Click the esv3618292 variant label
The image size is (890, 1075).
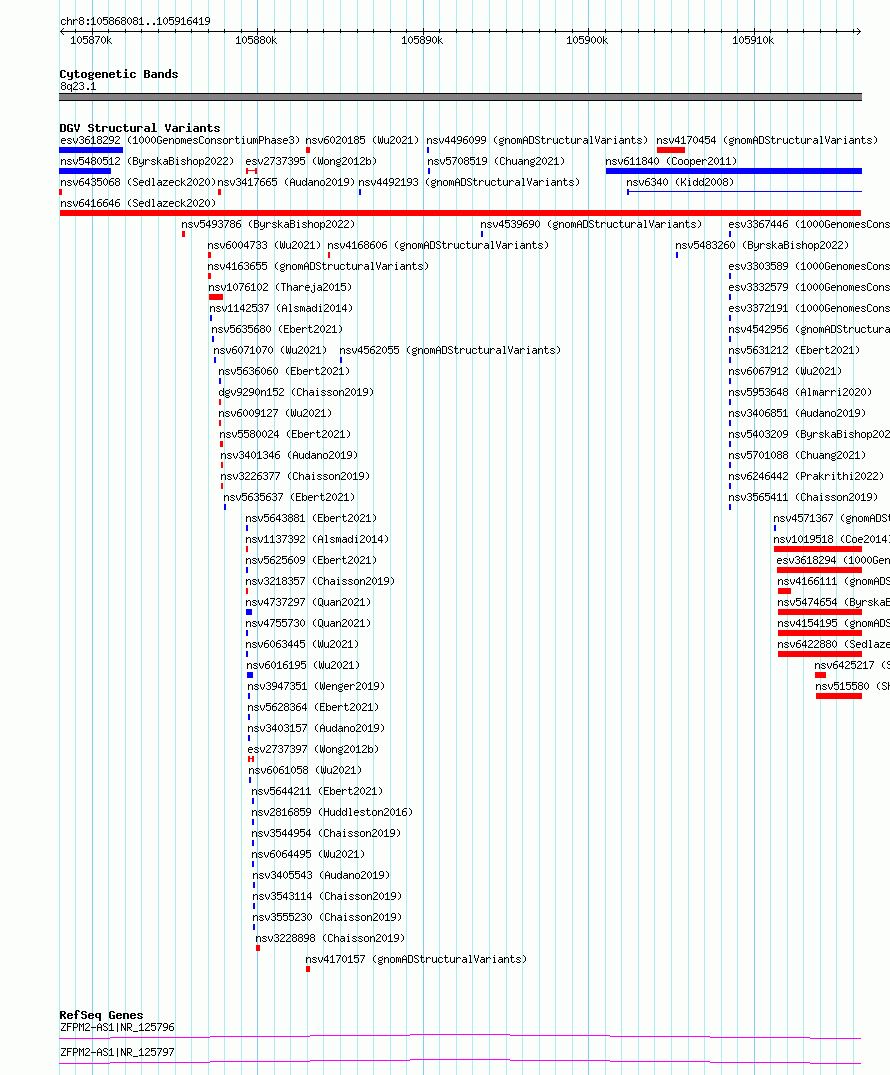(180, 140)
